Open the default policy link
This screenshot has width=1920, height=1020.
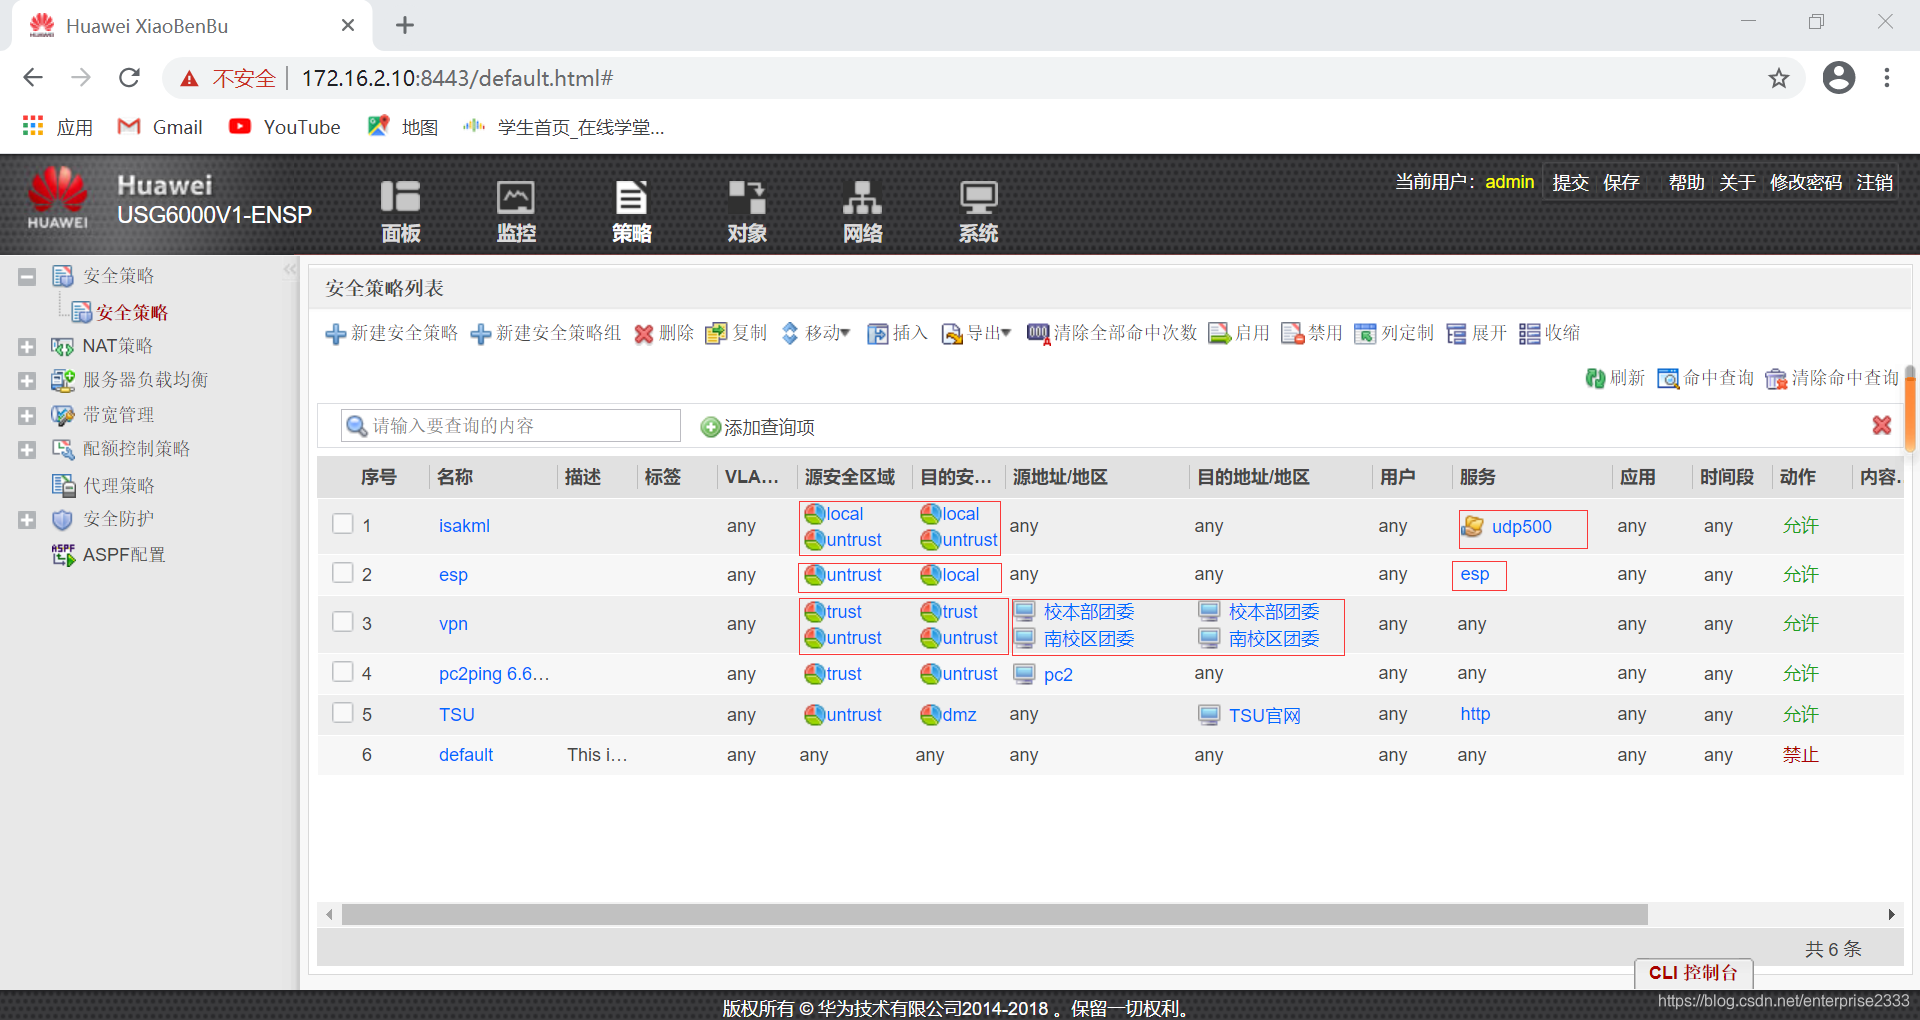pyautogui.click(x=466, y=755)
